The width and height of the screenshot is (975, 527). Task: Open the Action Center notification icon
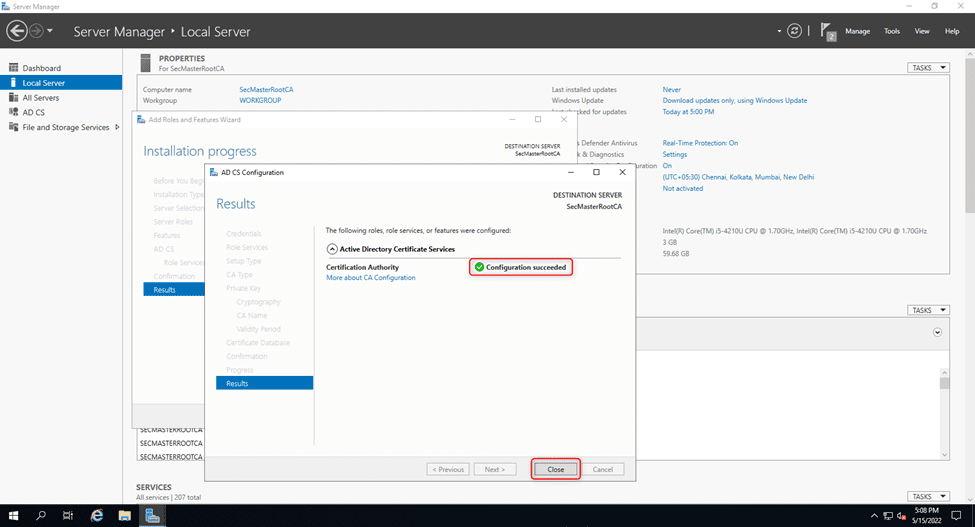956,515
